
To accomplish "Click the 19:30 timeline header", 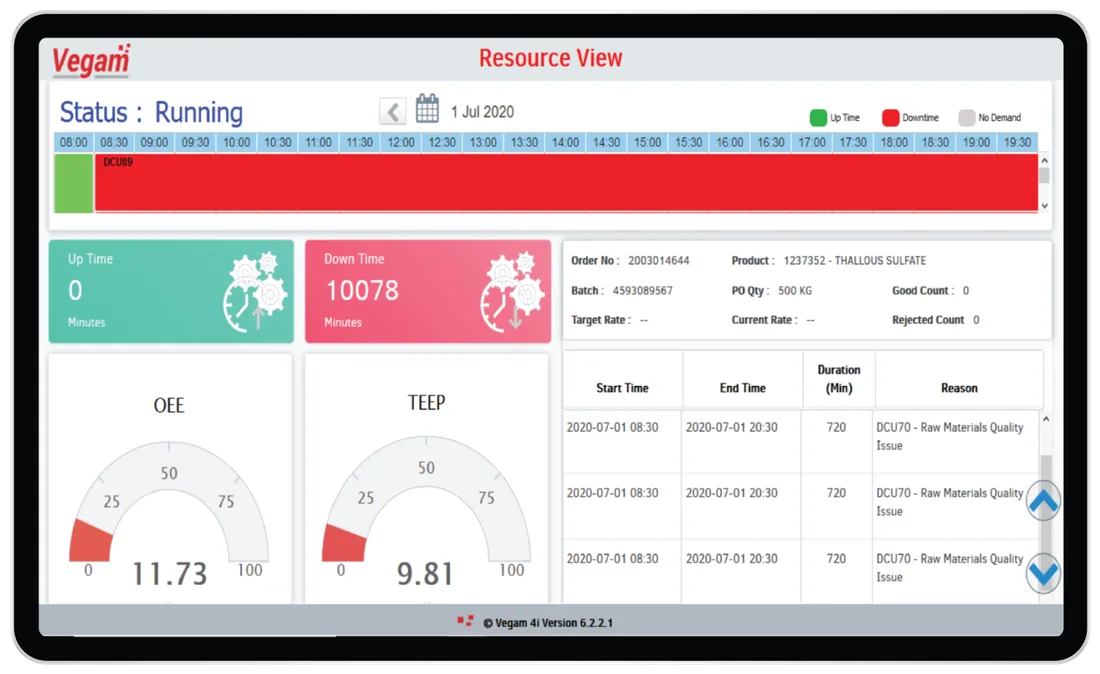I will [1017, 142].
